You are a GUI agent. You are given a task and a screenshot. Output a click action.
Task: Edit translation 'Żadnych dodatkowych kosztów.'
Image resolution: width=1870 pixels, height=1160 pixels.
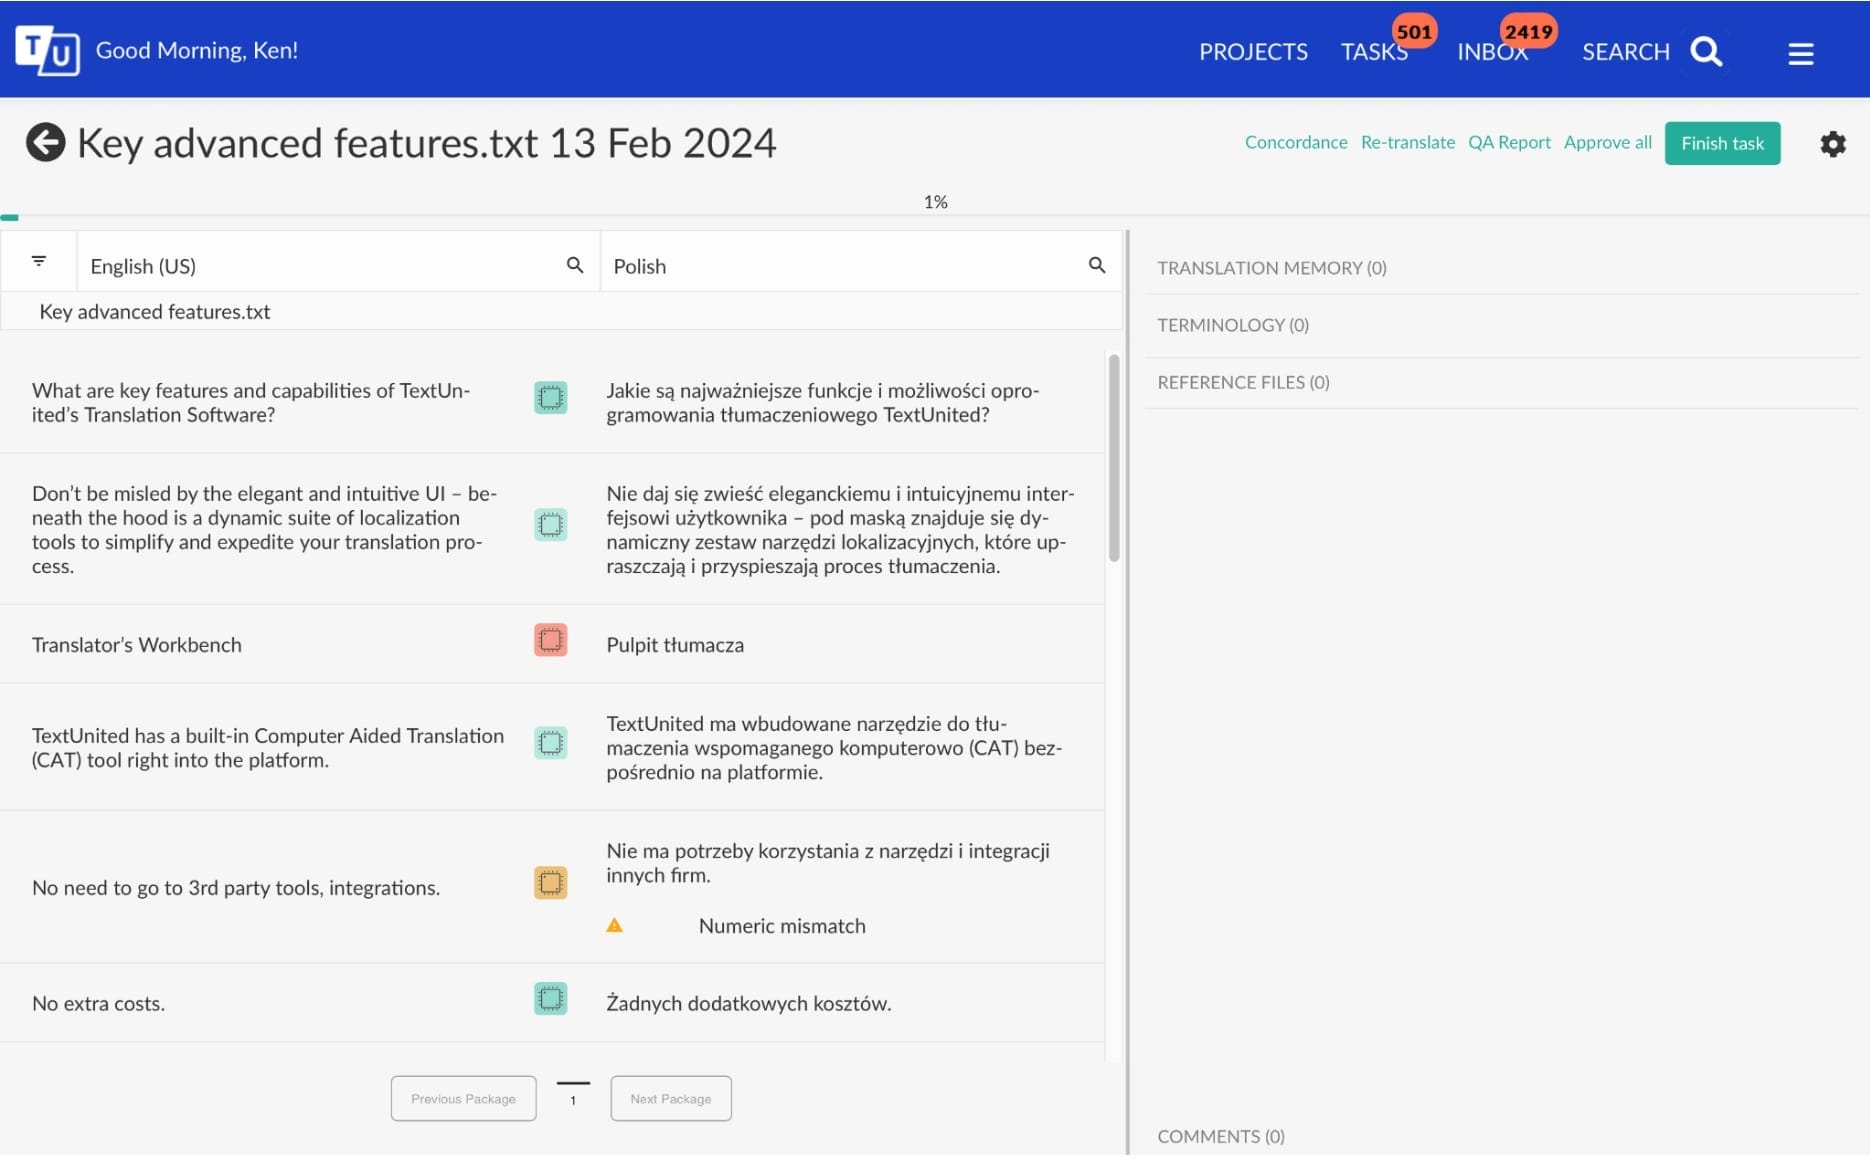click(x=748, y=1003)
